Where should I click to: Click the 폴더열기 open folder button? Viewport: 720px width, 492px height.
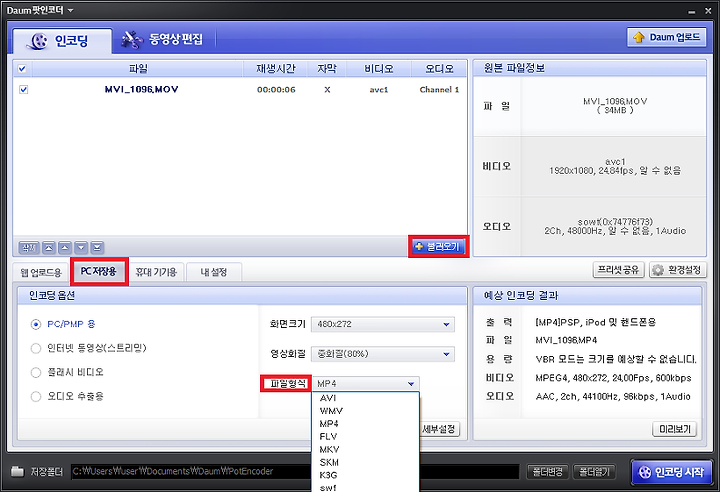click(594, 472)
